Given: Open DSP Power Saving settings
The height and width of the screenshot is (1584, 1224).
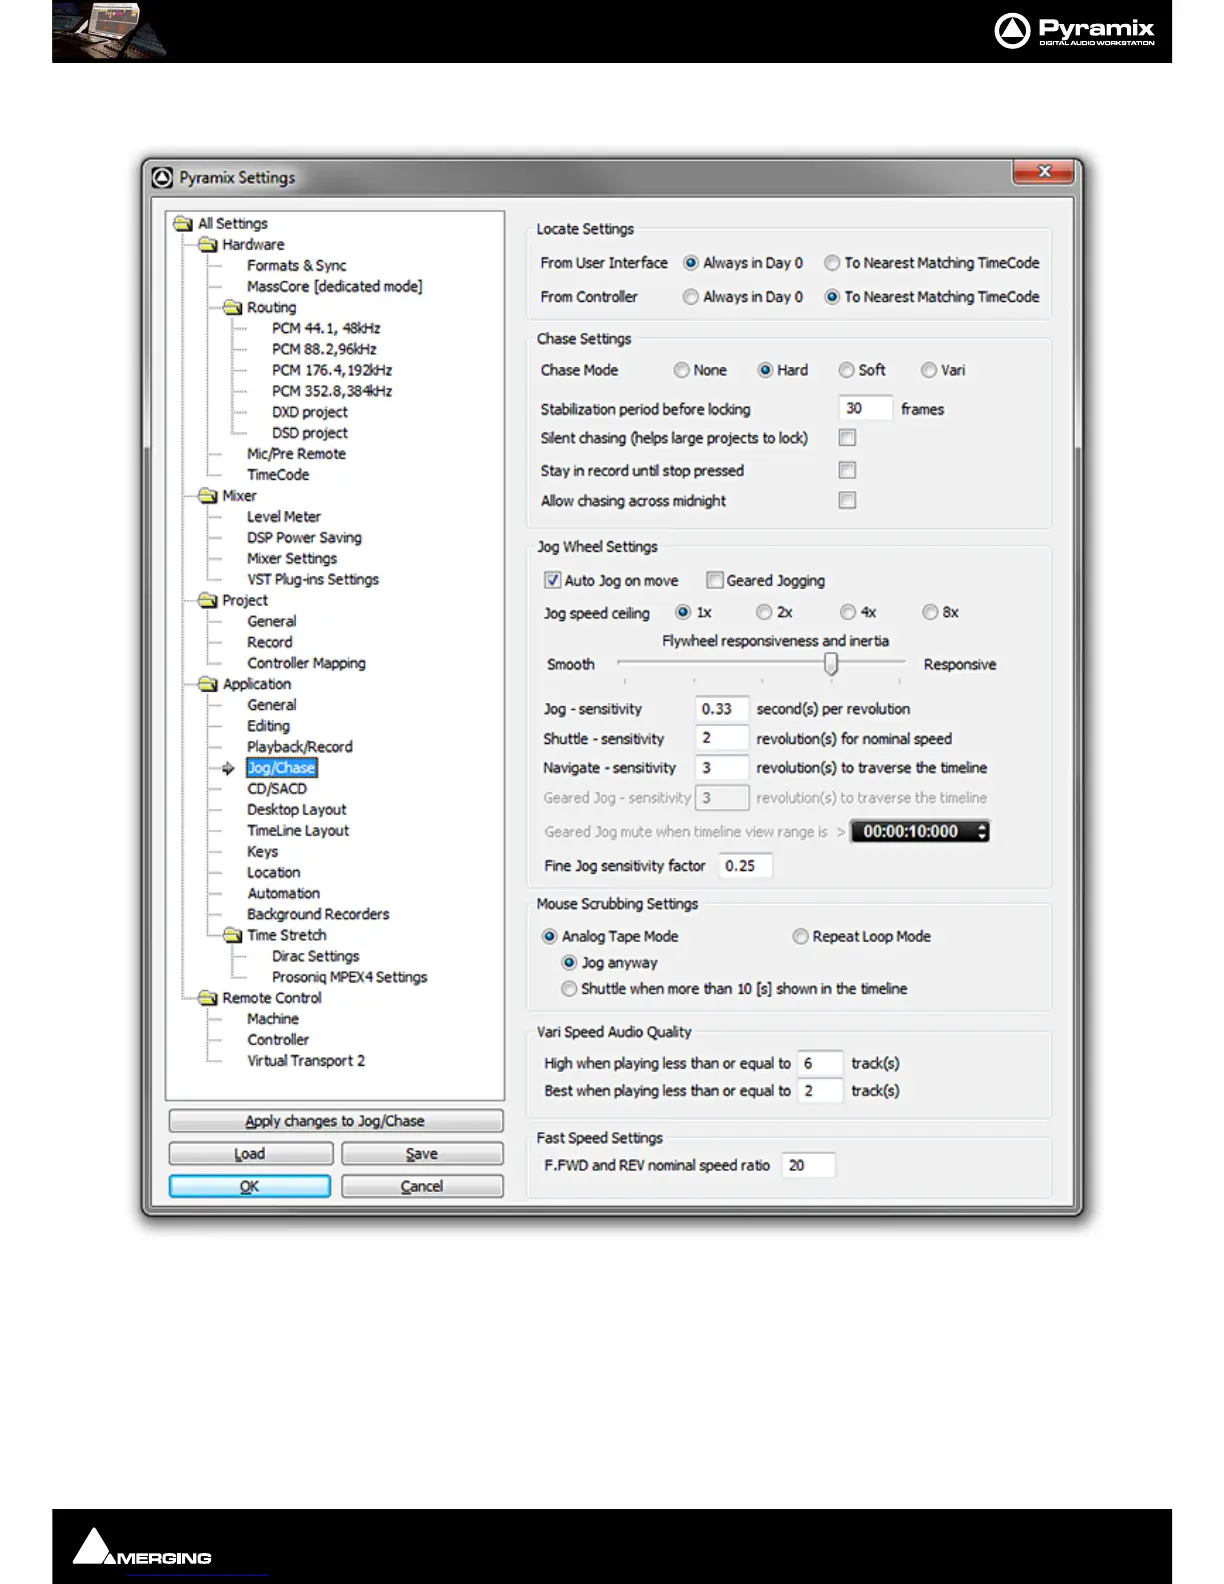Looking at the screenshot, I should pyautogui.click(x=304, y=538).
